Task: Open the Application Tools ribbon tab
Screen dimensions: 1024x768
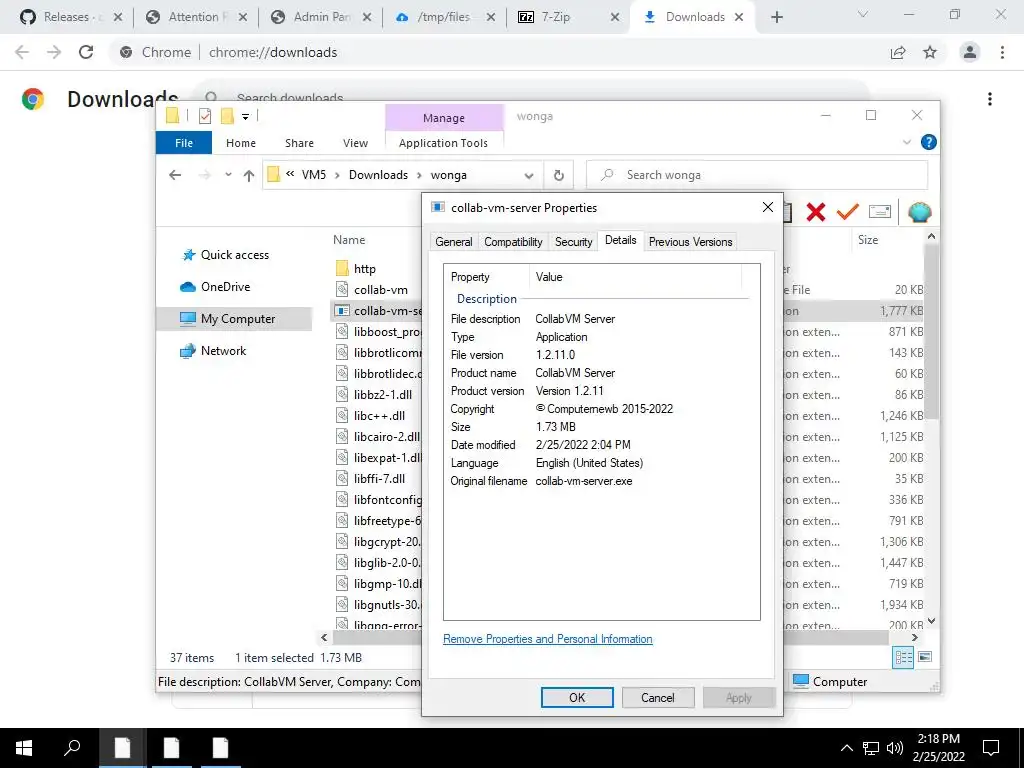Action: click(x=443, y=143)
